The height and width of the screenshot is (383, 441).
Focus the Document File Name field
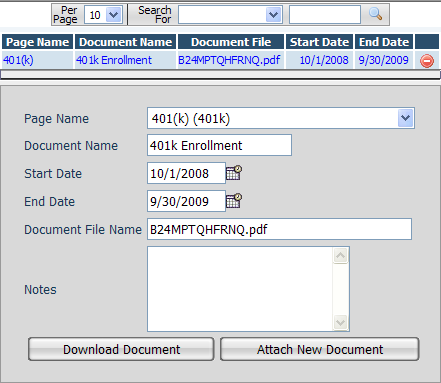tap(279, 229)
